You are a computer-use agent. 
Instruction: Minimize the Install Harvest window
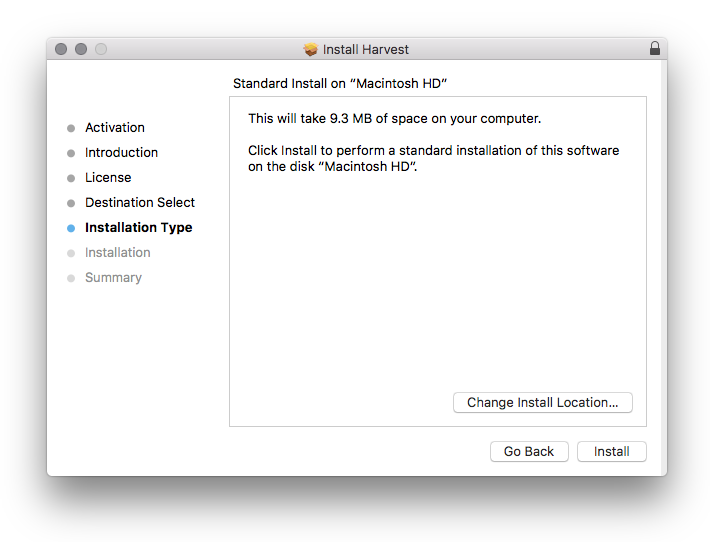[x=81, y=49]
